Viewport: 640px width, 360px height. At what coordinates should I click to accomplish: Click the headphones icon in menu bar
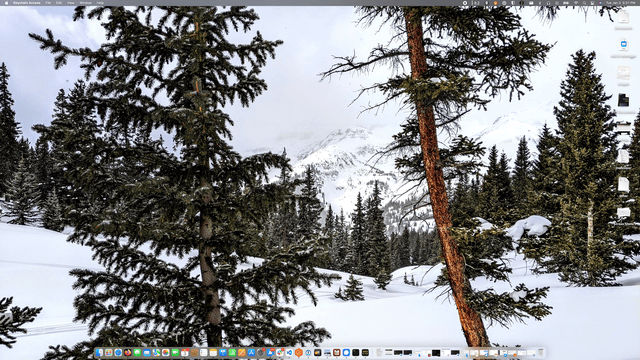(x=549, y=3)
